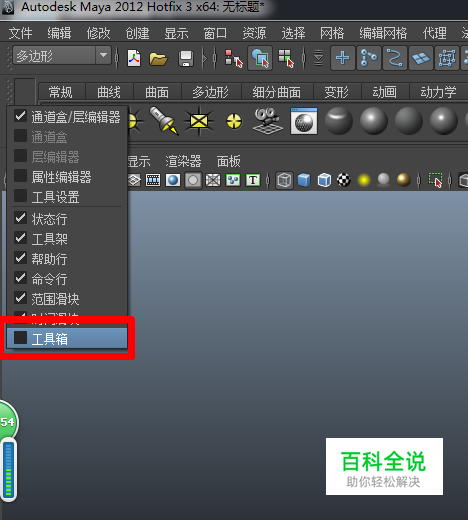Click the New Scene icon
This screenshot has height=520, width=468.
tap(134, 59)
